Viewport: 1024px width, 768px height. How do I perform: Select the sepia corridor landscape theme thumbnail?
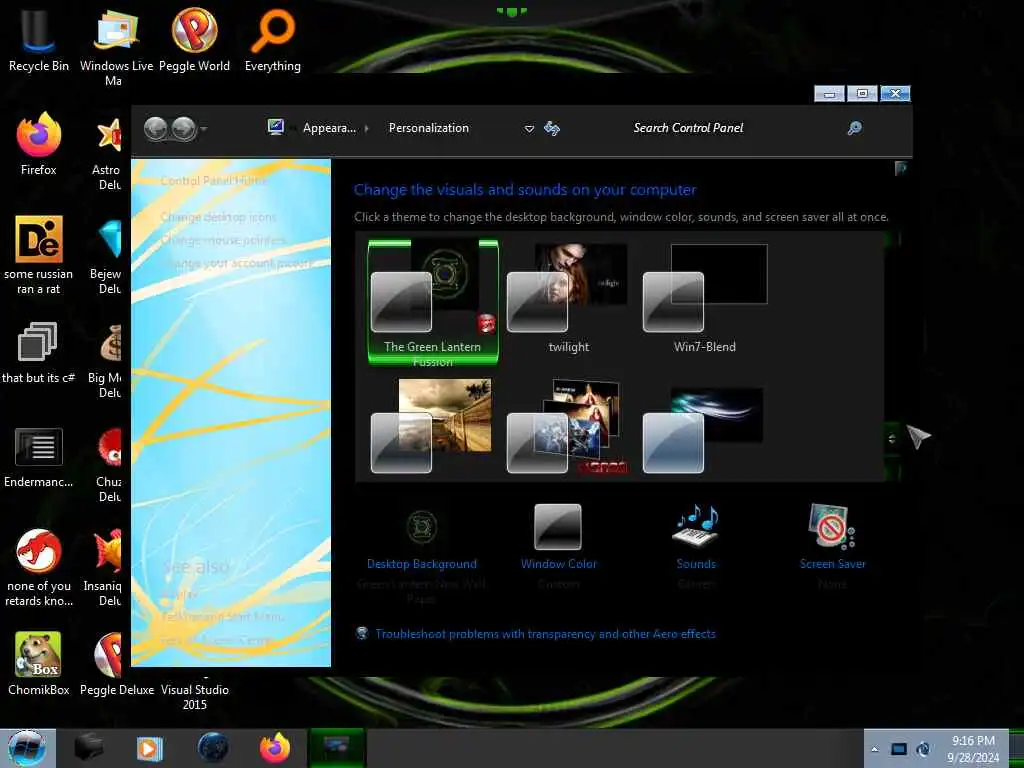(x=431, y=426)
